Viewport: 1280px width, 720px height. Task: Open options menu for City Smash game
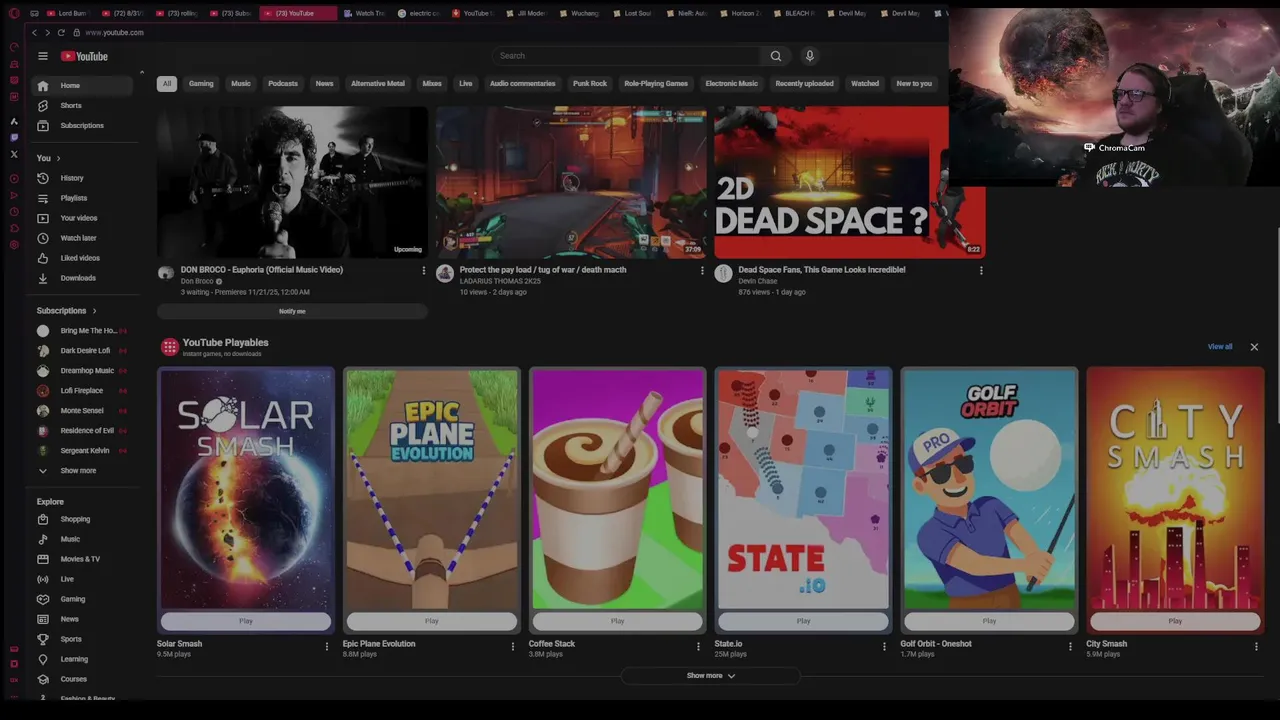click(1256, 646)
